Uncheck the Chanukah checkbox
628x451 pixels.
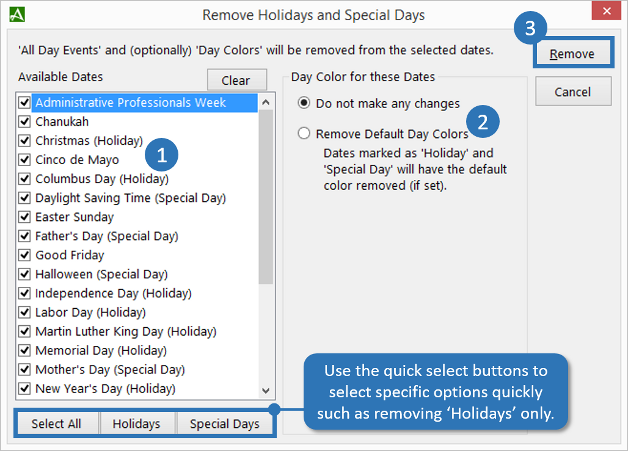[x=24, y=121]
